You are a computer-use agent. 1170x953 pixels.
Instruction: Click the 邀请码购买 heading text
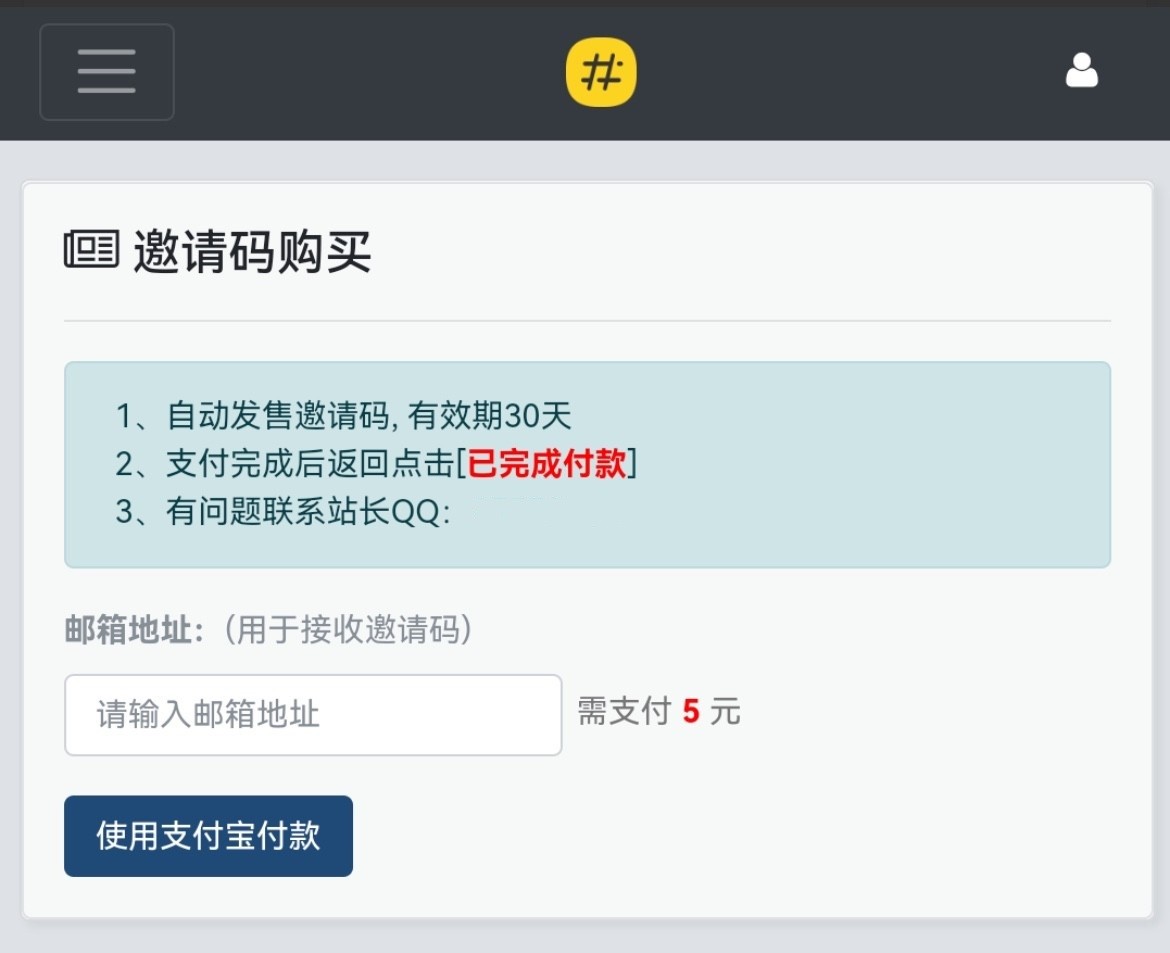[x=252, y=251]
